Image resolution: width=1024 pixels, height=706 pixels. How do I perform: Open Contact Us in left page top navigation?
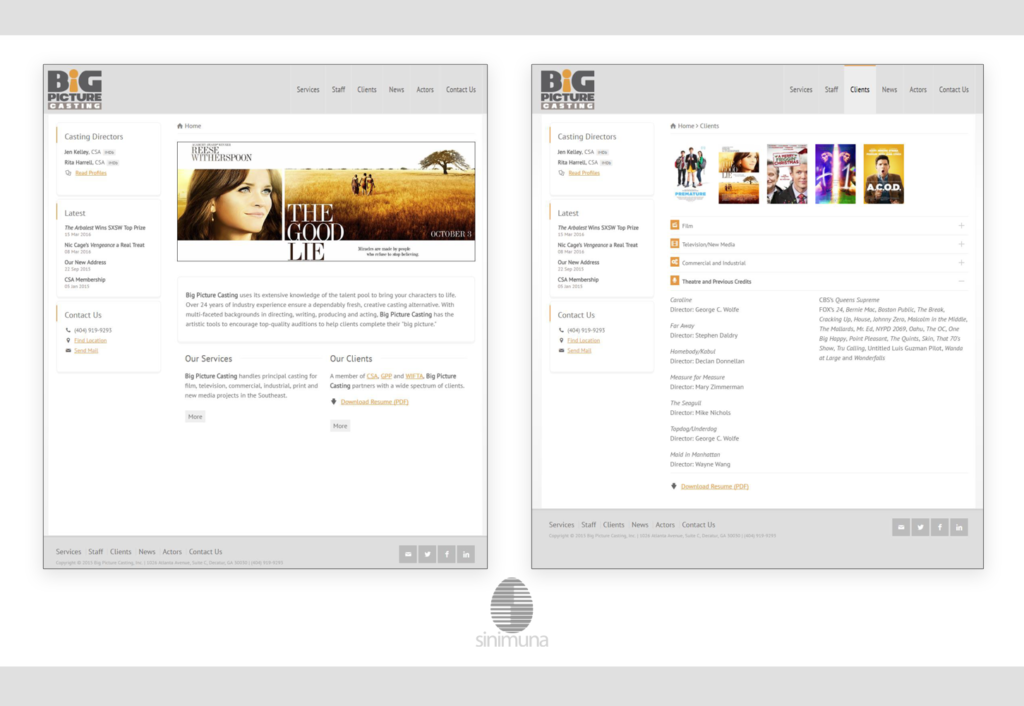tap(461, 89)
